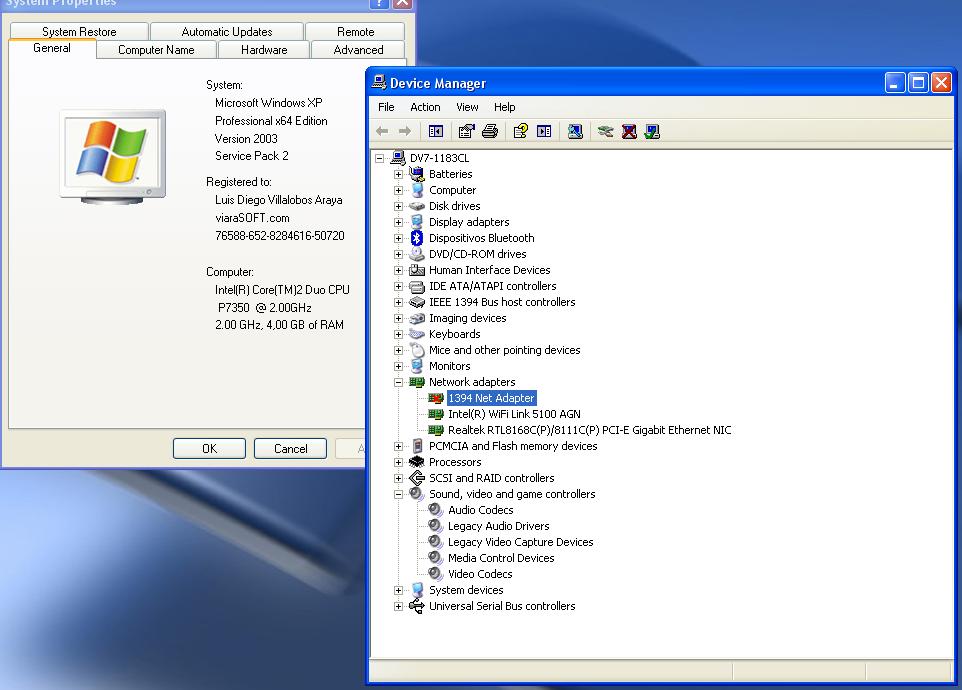Select the Keyboards category icon
The height and width of the screenshot is (690, 962).
pyautogui.click(x=417, y=334)
